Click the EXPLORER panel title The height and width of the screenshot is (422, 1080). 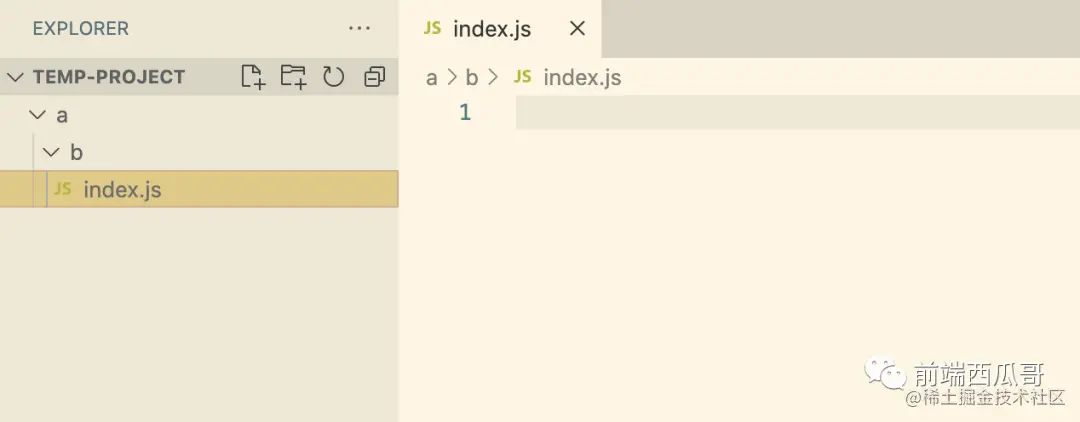pyautogui.click(x=81, y=28)
